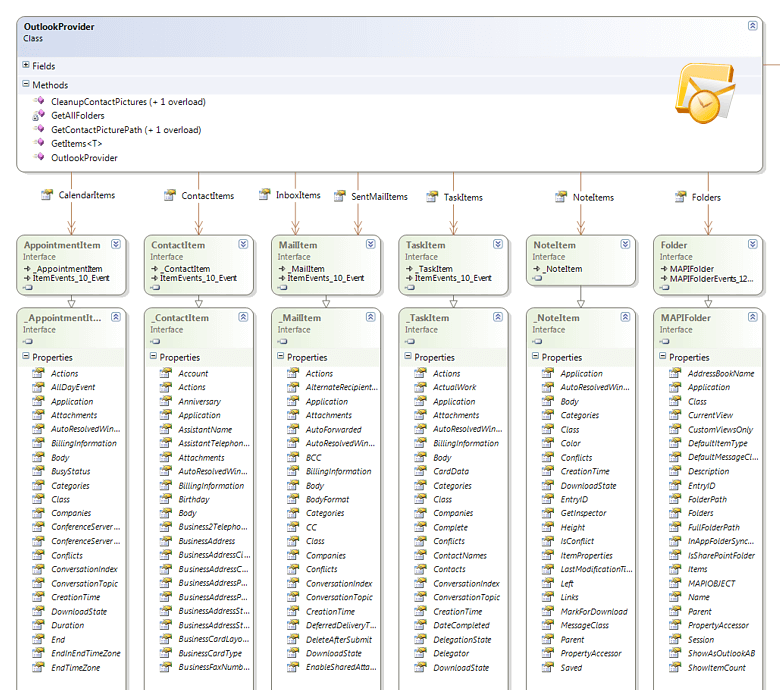Click the CalendarItems property icon

tap(47, 195)
